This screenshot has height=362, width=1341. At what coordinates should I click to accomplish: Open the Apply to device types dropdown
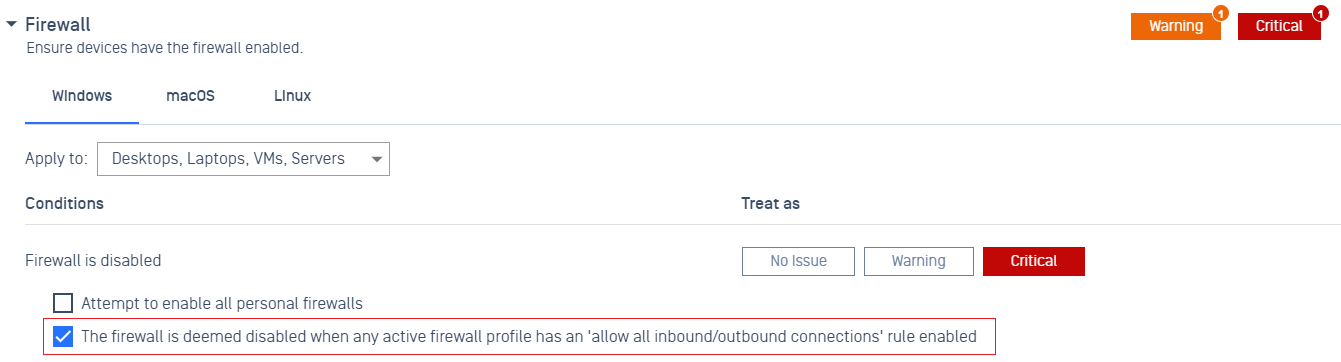coord(243,159)
